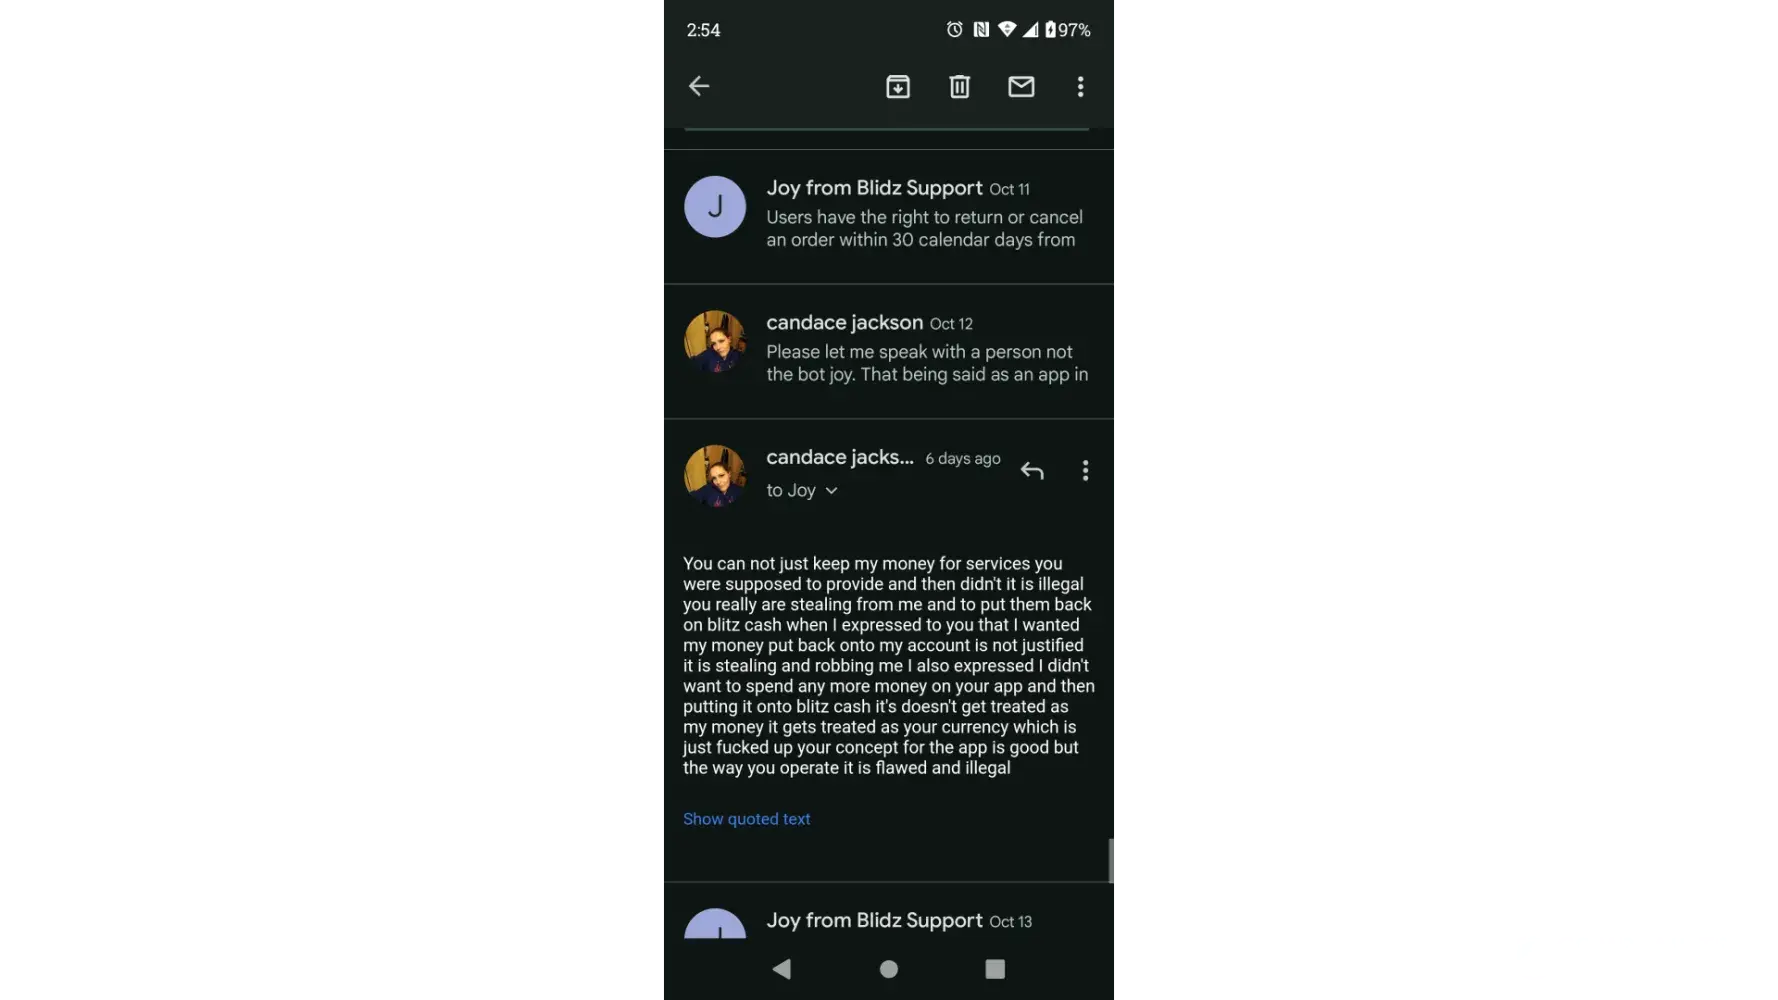
Task: Tap profile photo on the 6 days ago message
Action: point(715,476)
